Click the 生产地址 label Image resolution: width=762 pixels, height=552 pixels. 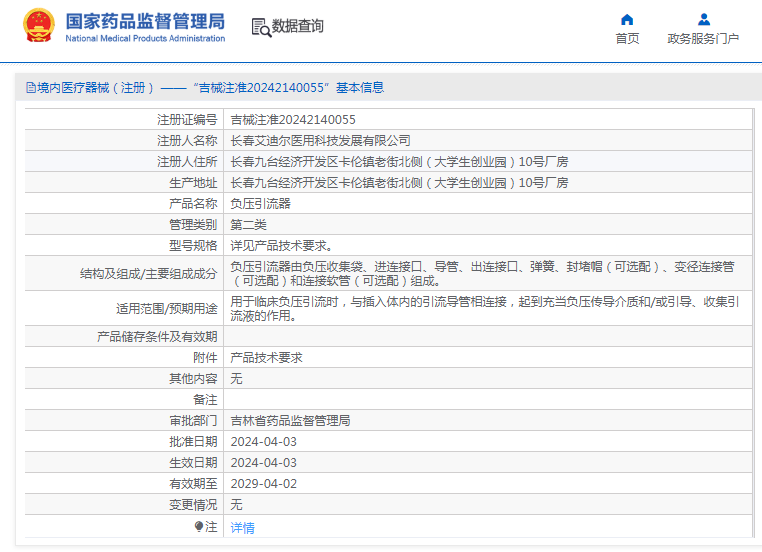click(x=193, y=183)
